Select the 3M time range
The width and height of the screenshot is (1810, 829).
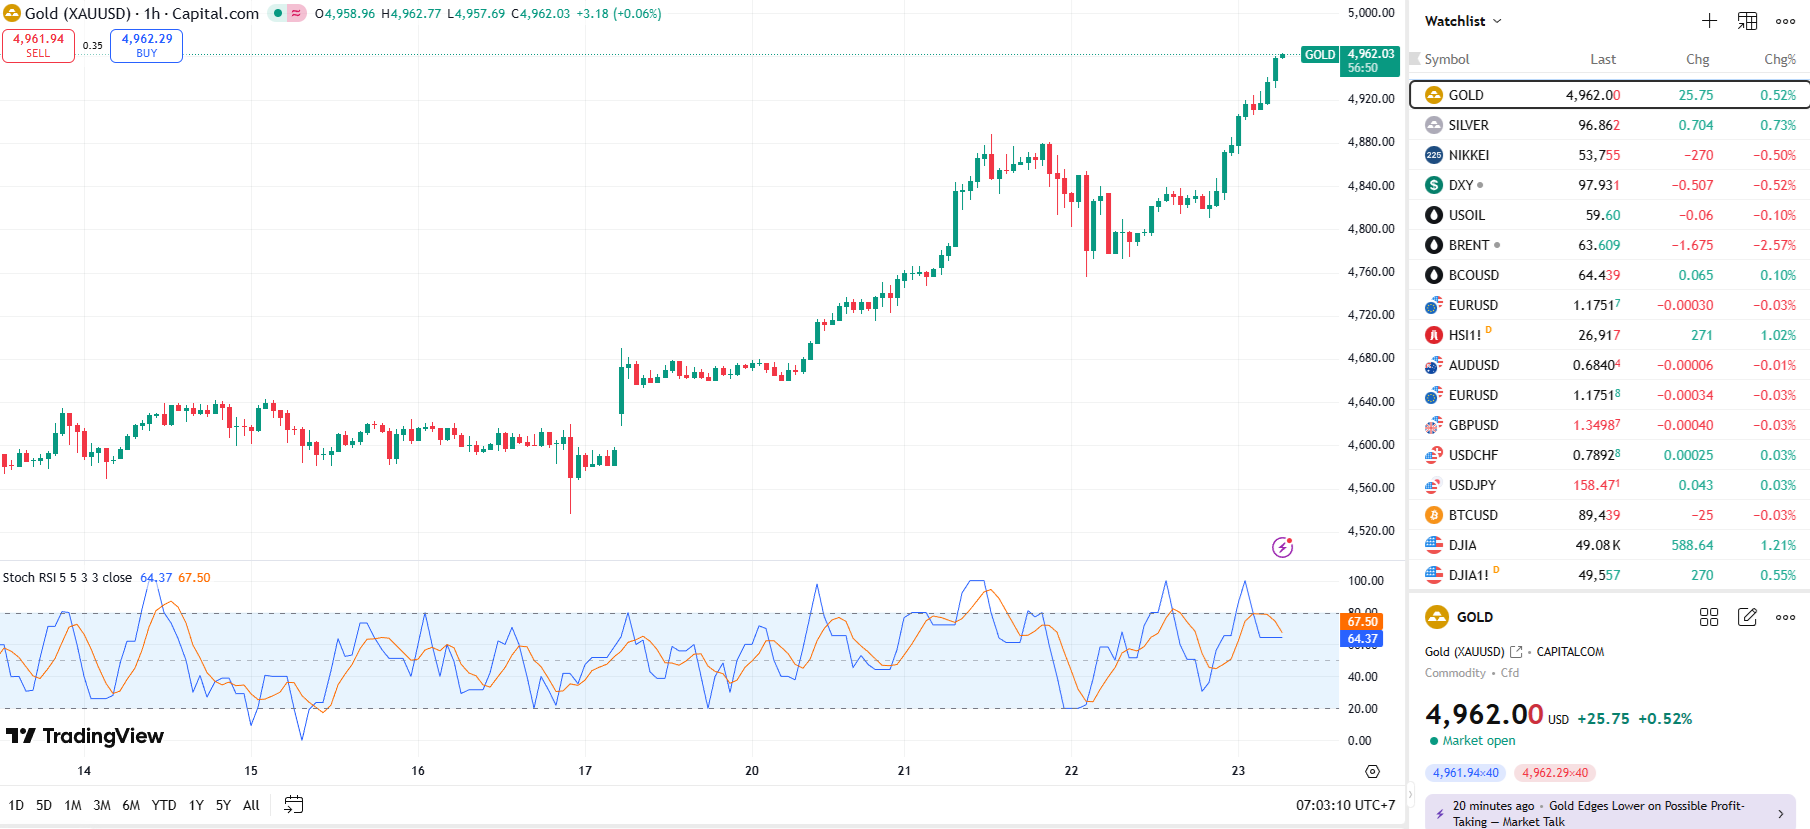pyautogui.click(x=102, y=805)
